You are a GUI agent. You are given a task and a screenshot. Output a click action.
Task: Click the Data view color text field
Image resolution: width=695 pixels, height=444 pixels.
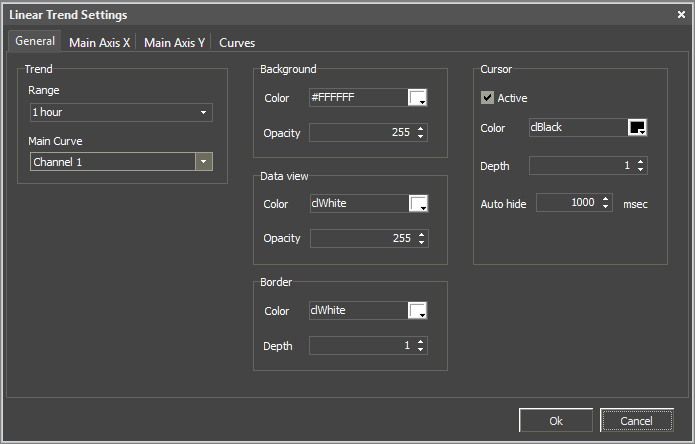(x=359, y=203)
